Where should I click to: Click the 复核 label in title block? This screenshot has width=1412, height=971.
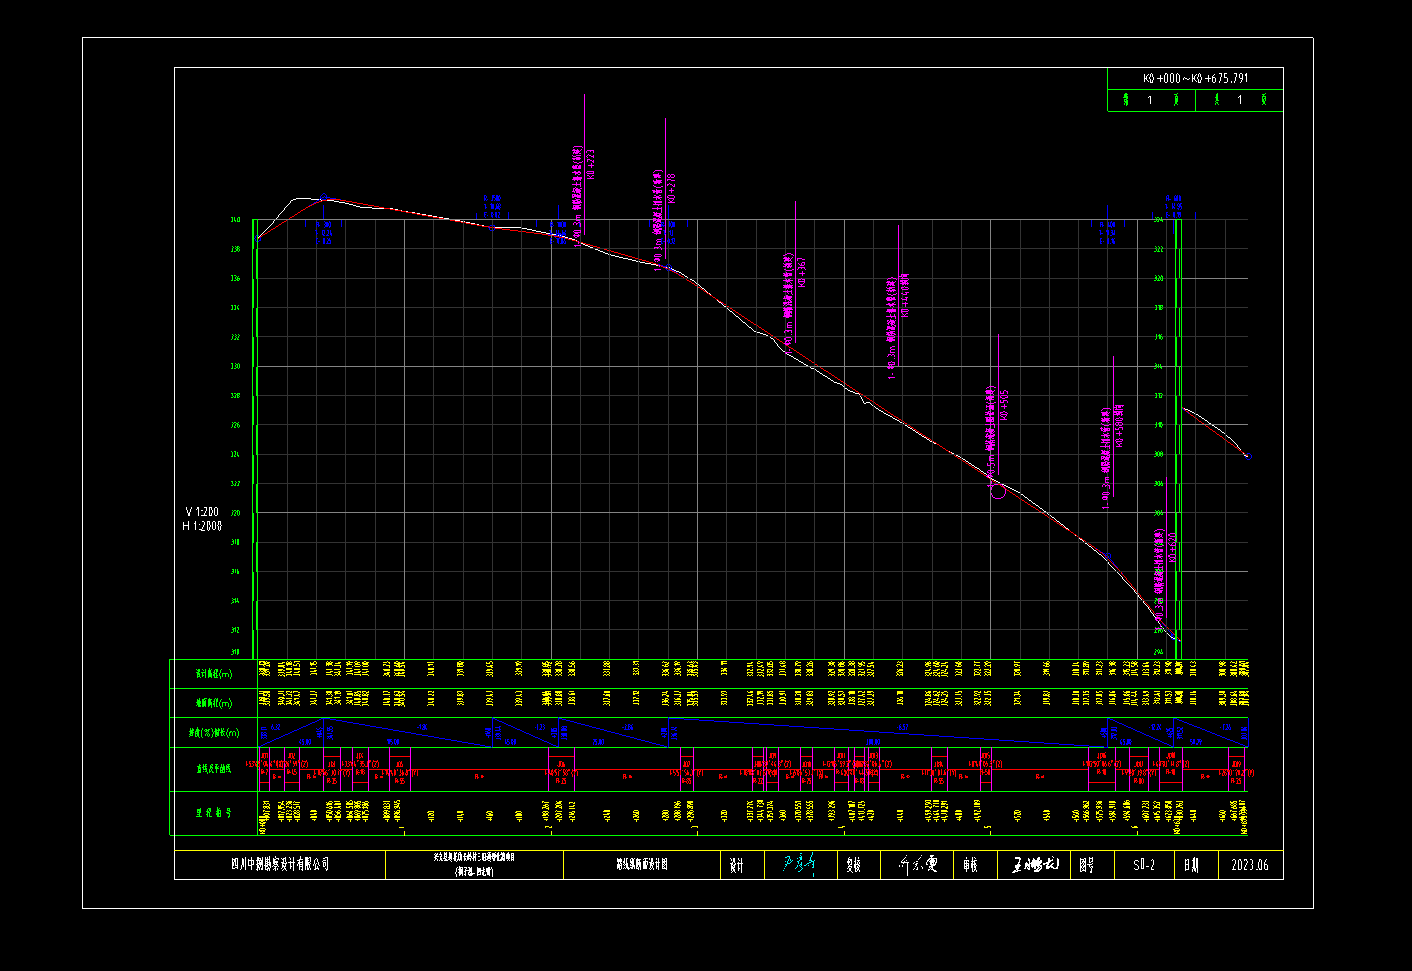[853, 865]
